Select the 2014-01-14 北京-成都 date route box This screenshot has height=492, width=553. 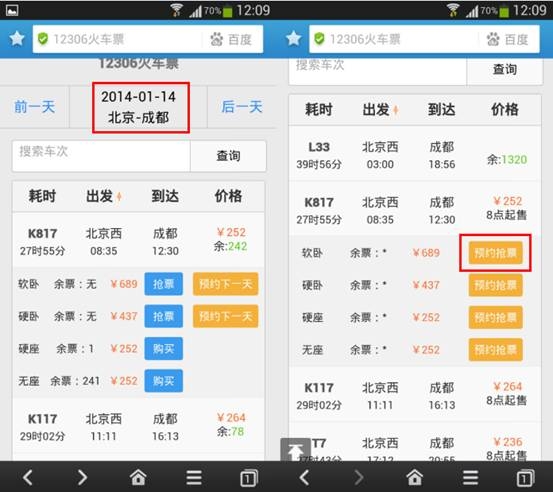[x=141, y=108]
